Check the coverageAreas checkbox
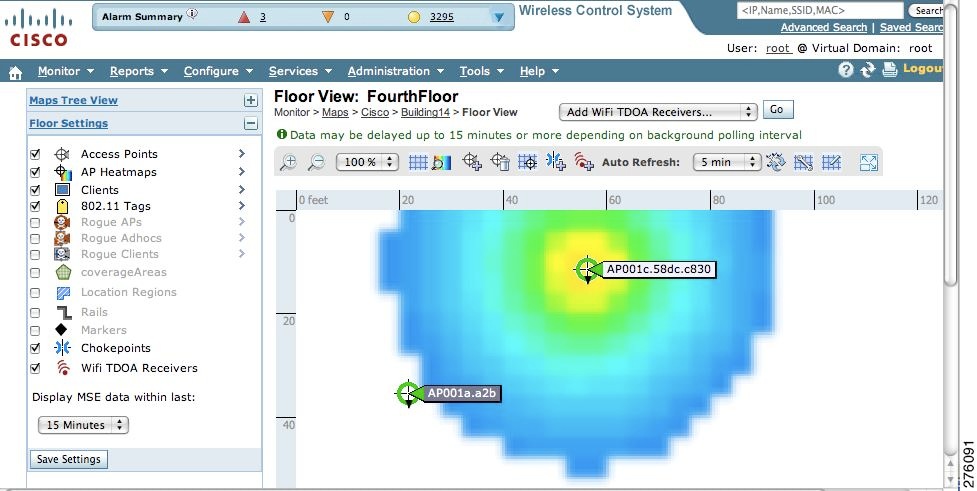 click(35, 273)
